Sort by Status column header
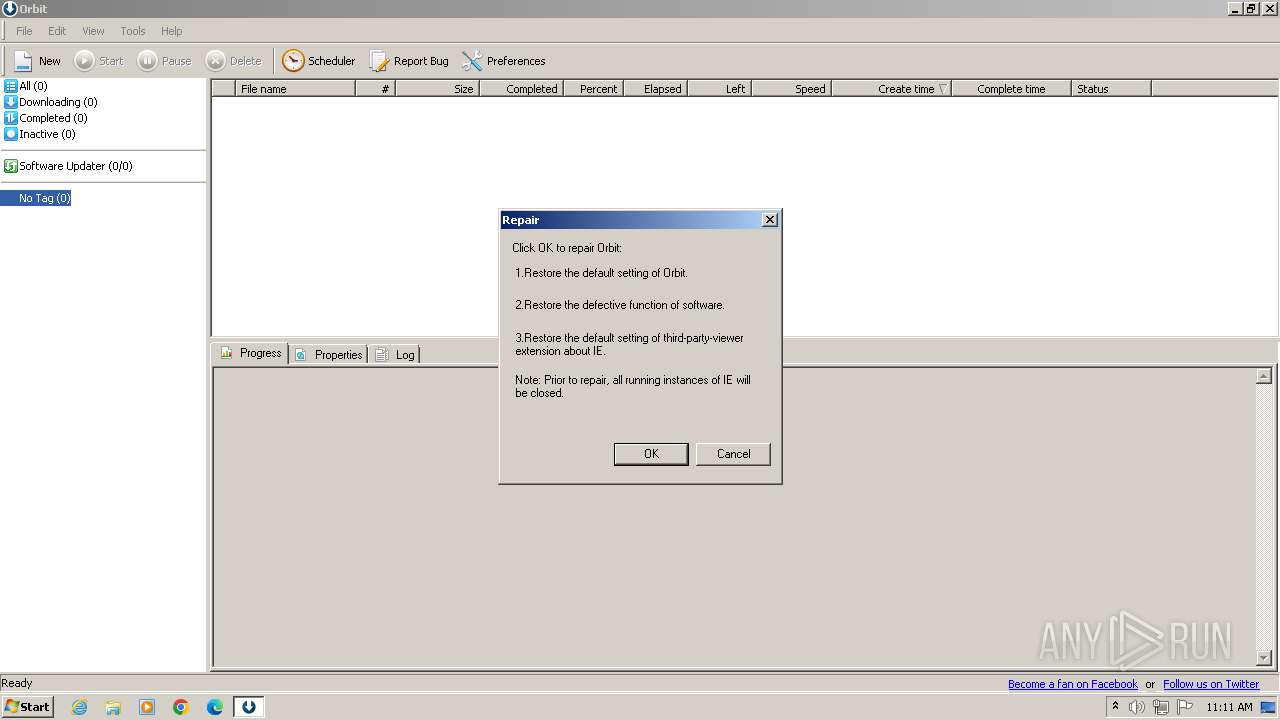This screenshot has height=720, width=1280. tap(1111, 89)
